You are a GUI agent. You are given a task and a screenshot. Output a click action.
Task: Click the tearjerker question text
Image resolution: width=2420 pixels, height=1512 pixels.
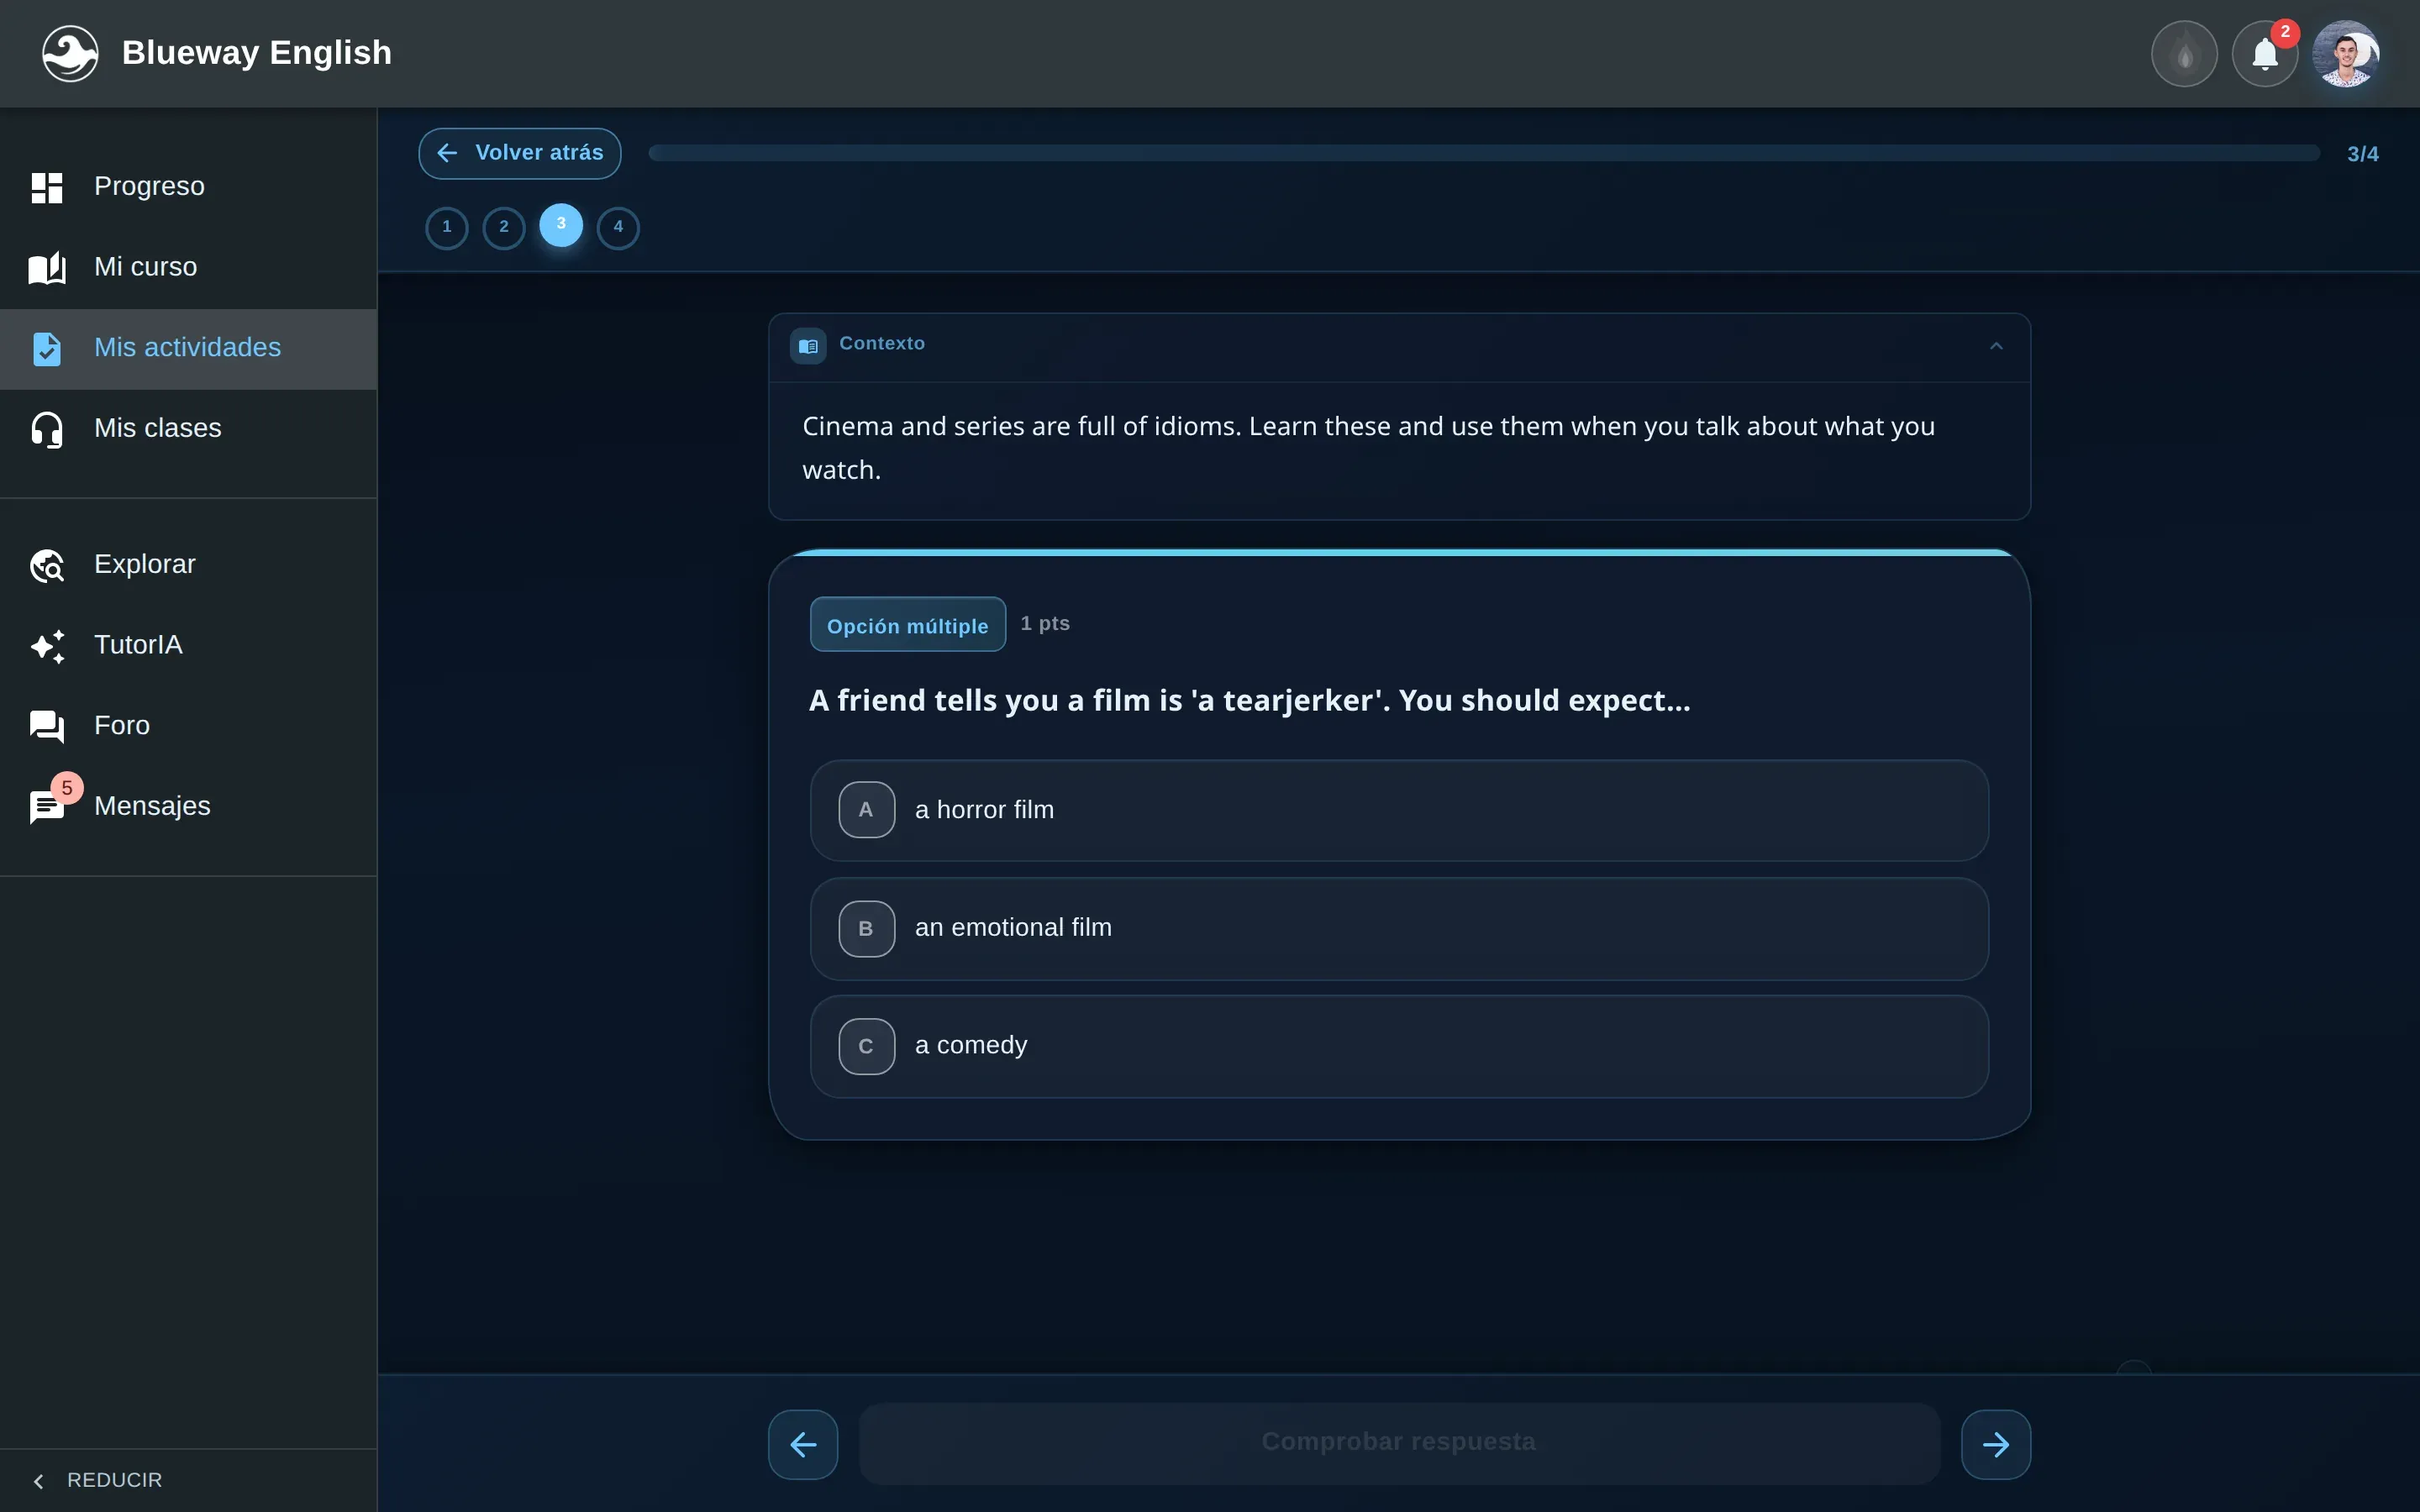pos(1249,701)
